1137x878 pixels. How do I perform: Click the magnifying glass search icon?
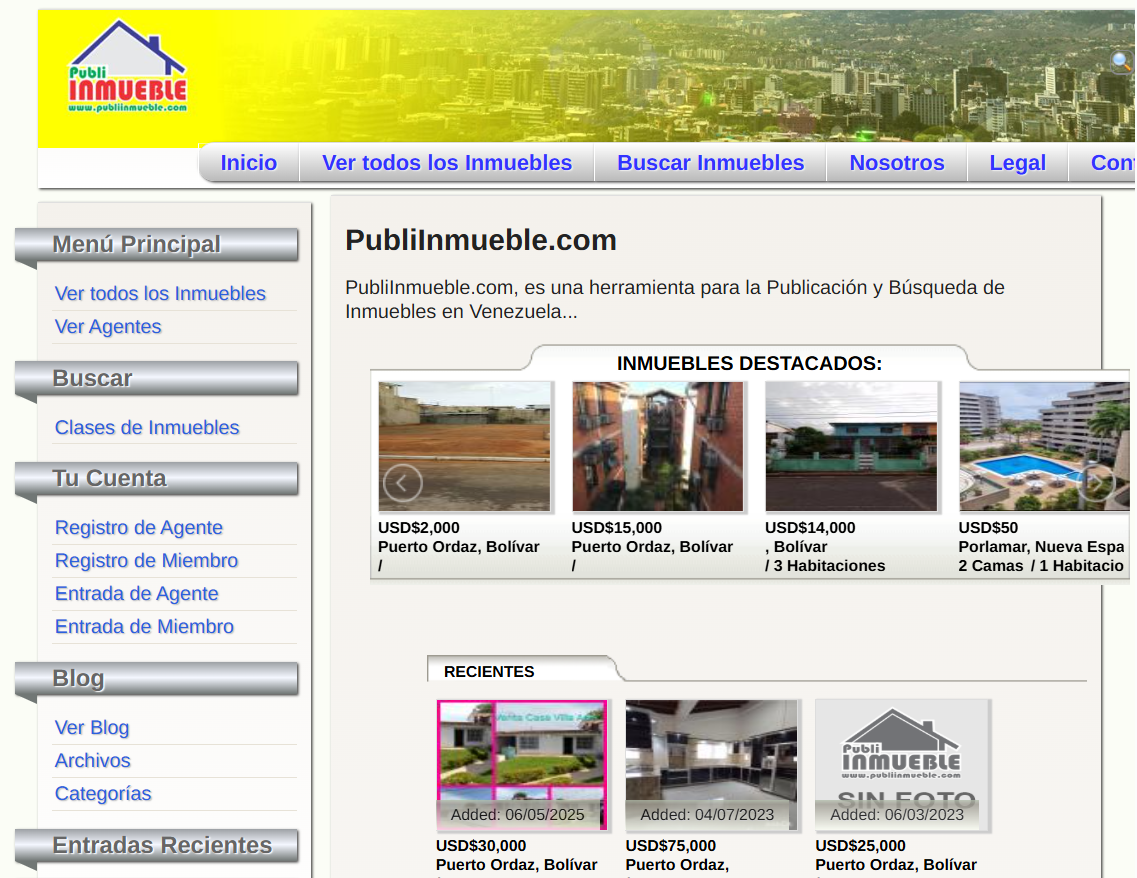[1121, 62]
